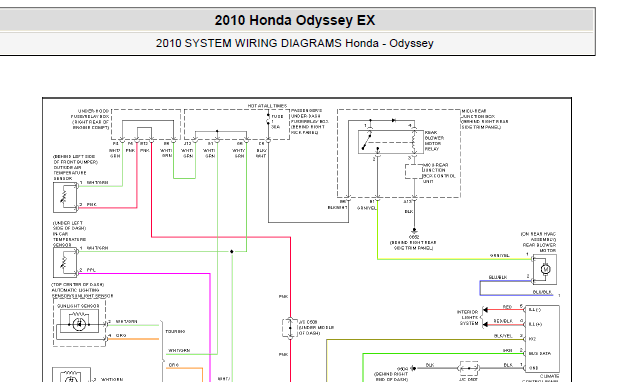Click the "2010 Honda Odyssey EX" title
The width and height of the screenshot is (622, 382).
click(x=295, y=20)
